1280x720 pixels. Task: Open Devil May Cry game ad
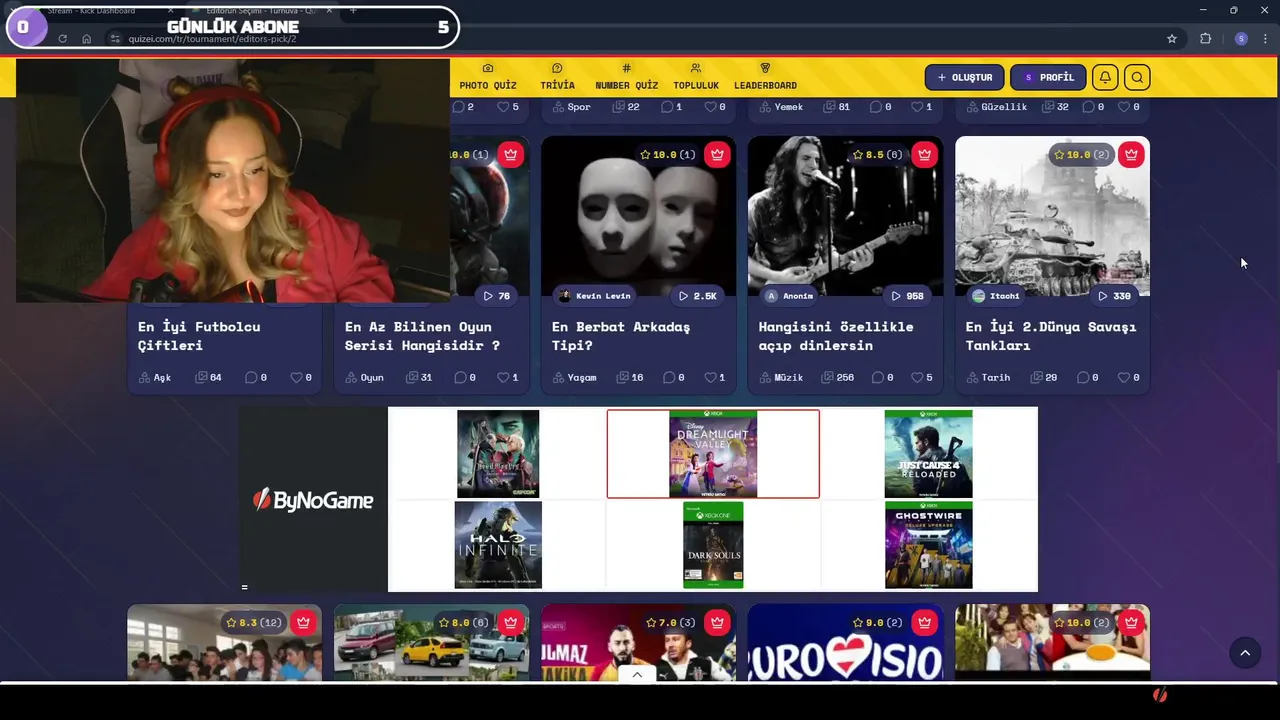coord(498,453)
